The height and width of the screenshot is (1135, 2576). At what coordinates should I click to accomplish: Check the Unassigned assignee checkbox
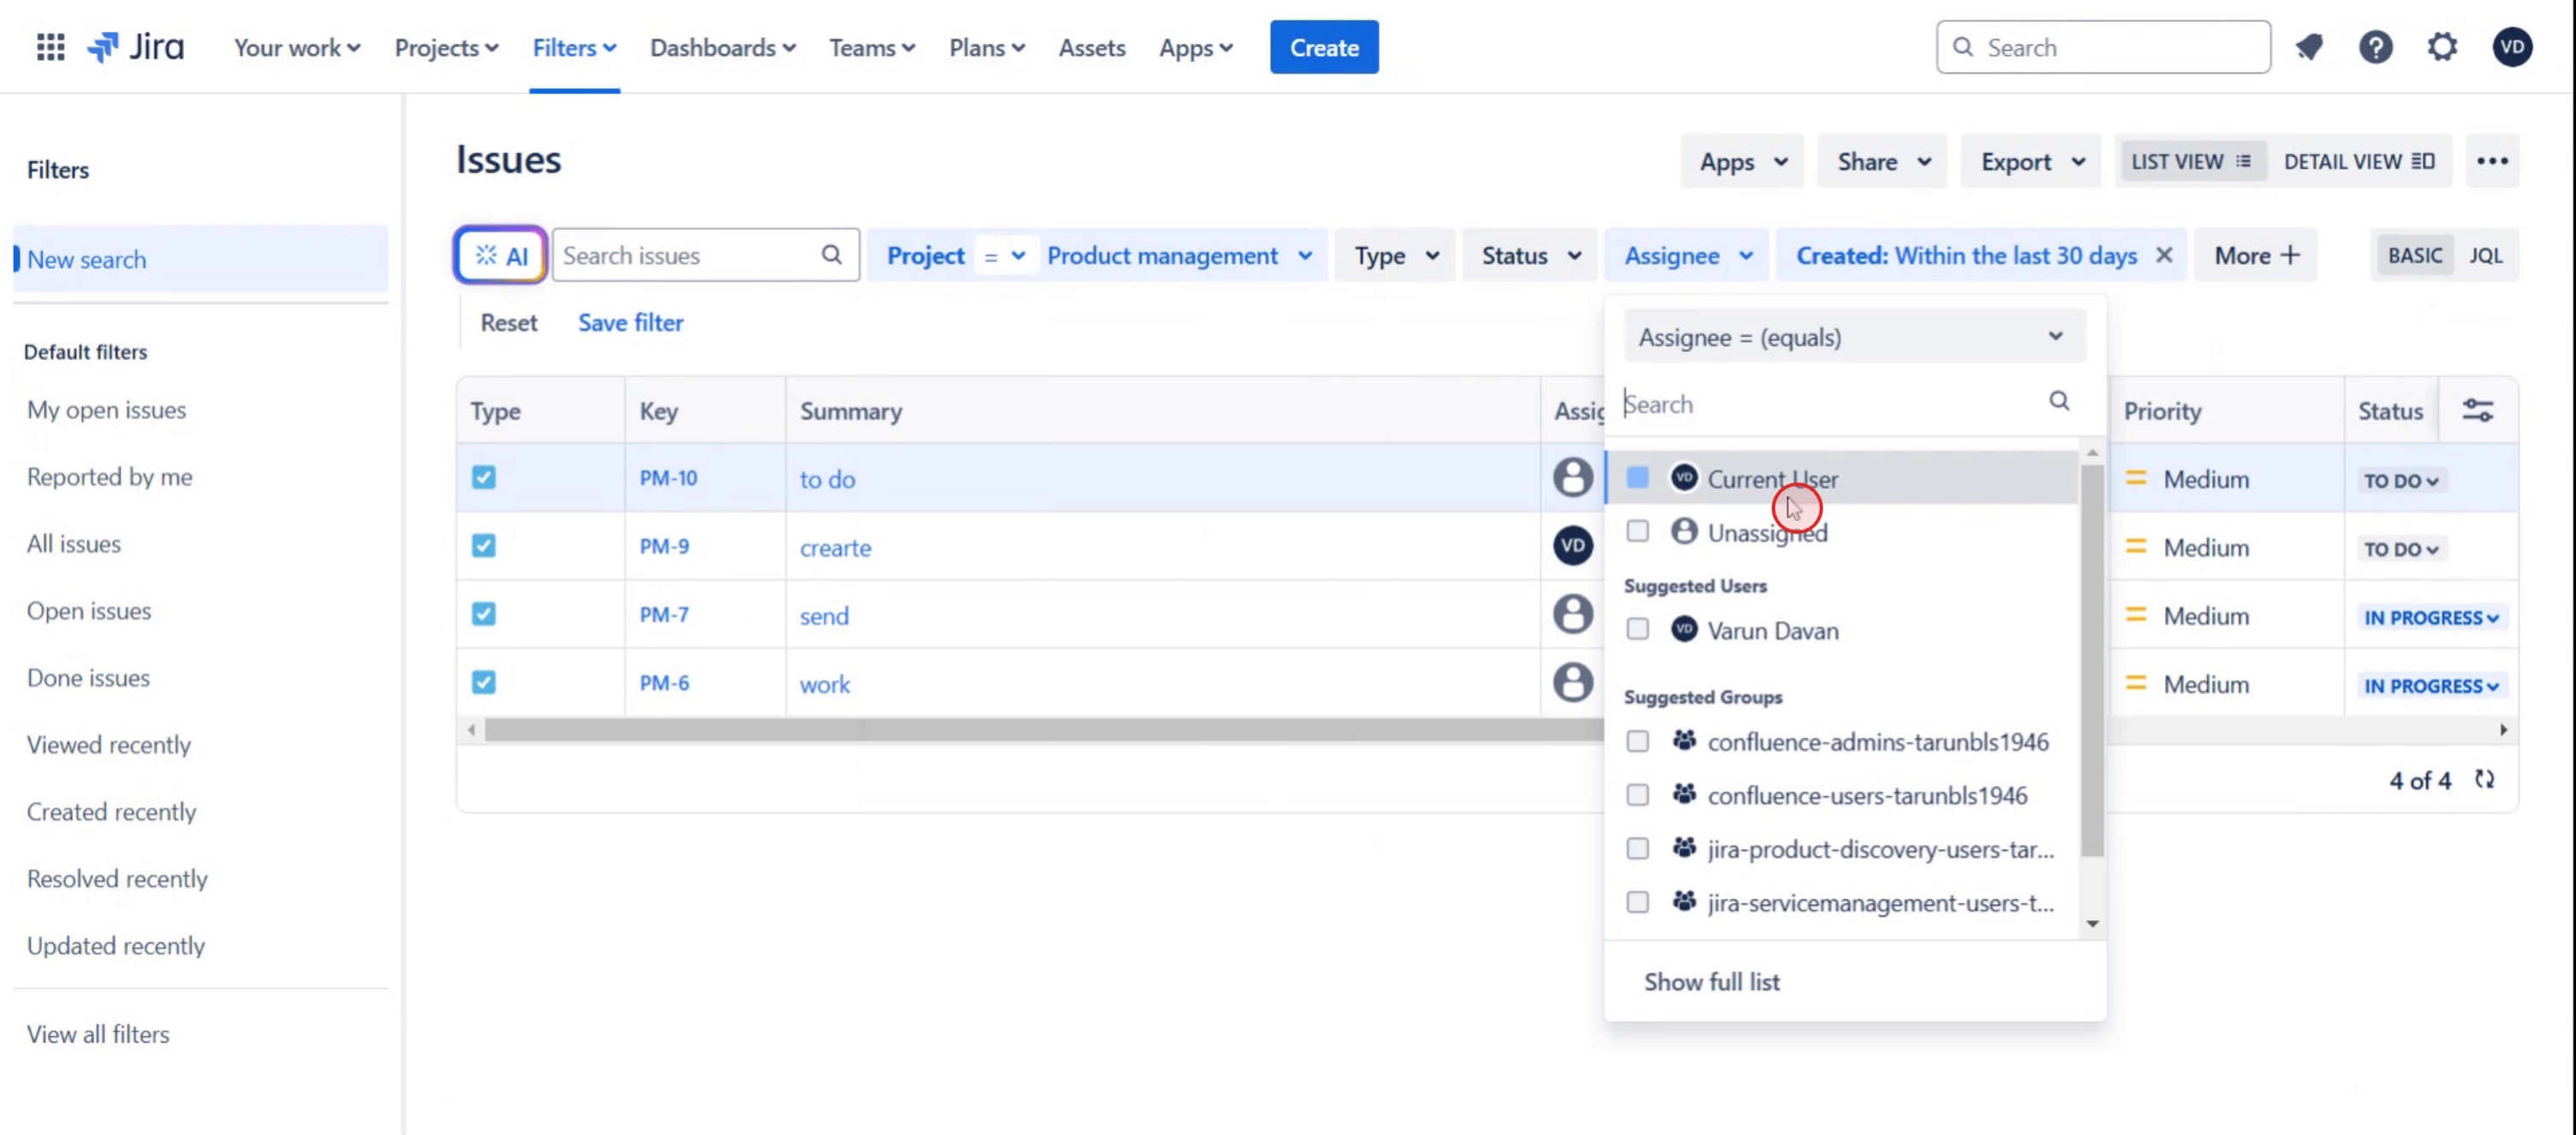[1637, 531]
